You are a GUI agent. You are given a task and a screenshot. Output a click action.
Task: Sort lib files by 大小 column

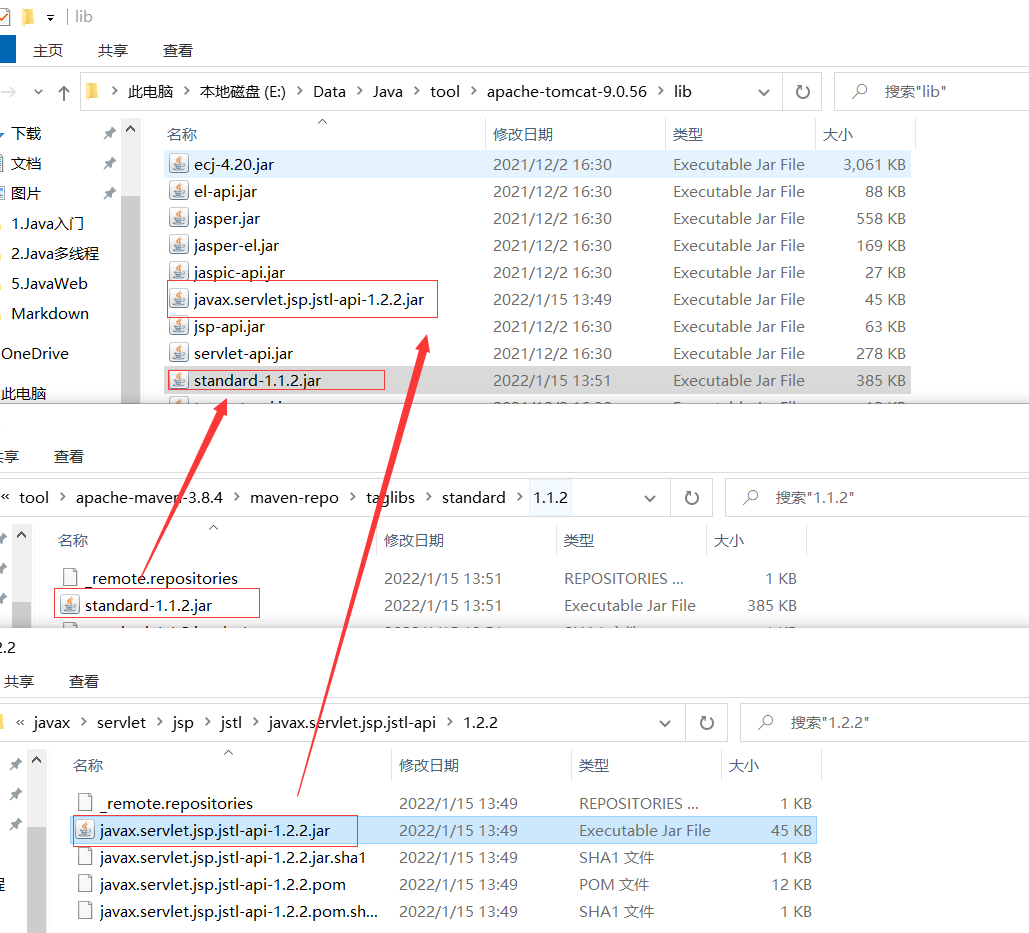865,135
